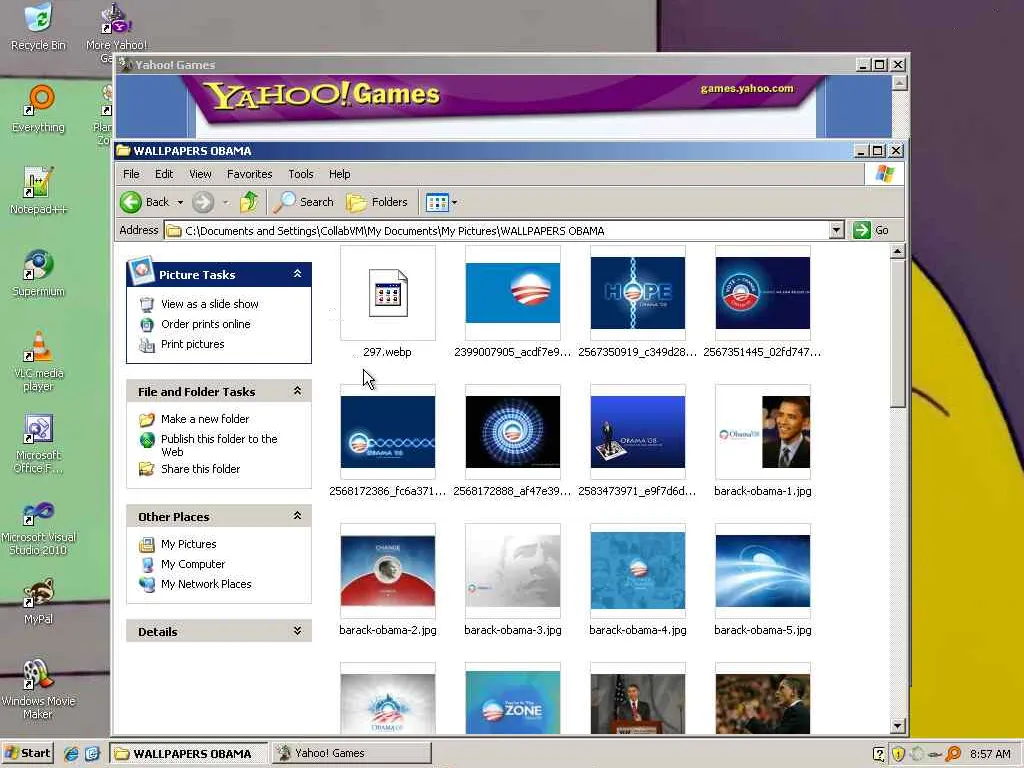Open the Search toolbar button
Image resolution: width=1024 pixels, height=768 pixels.
click(304, 202)
